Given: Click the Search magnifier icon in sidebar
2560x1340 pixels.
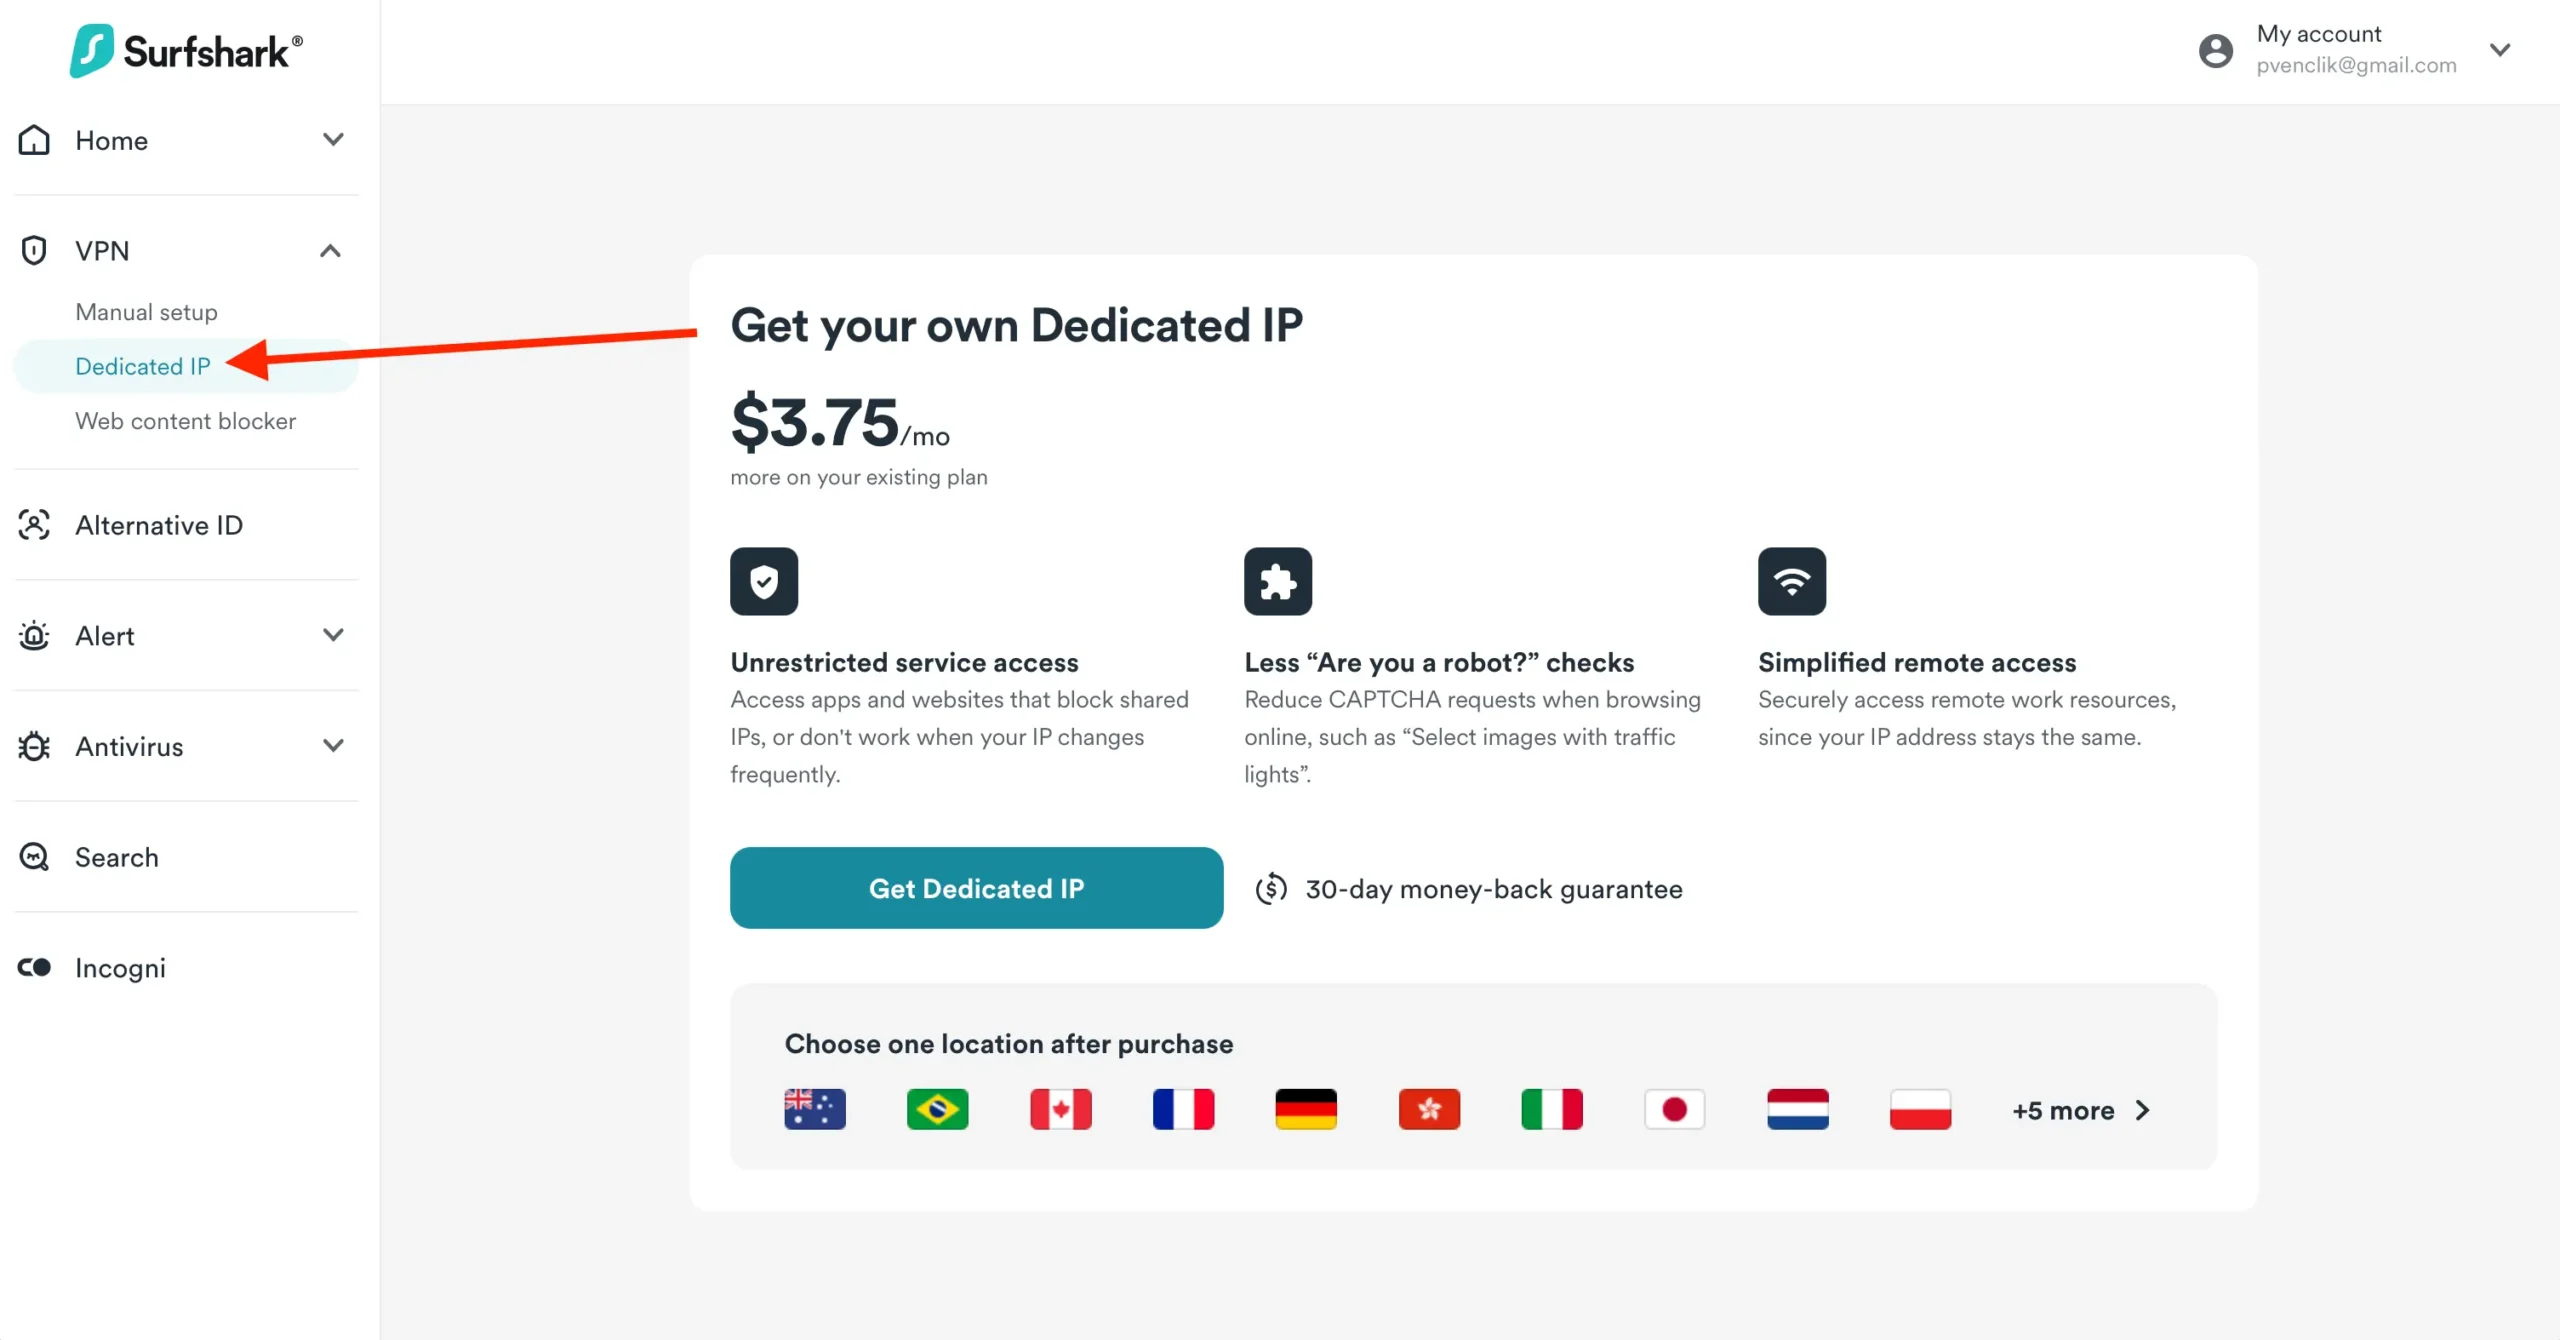Looking at the screenshot, I should (x=34, y=857).
